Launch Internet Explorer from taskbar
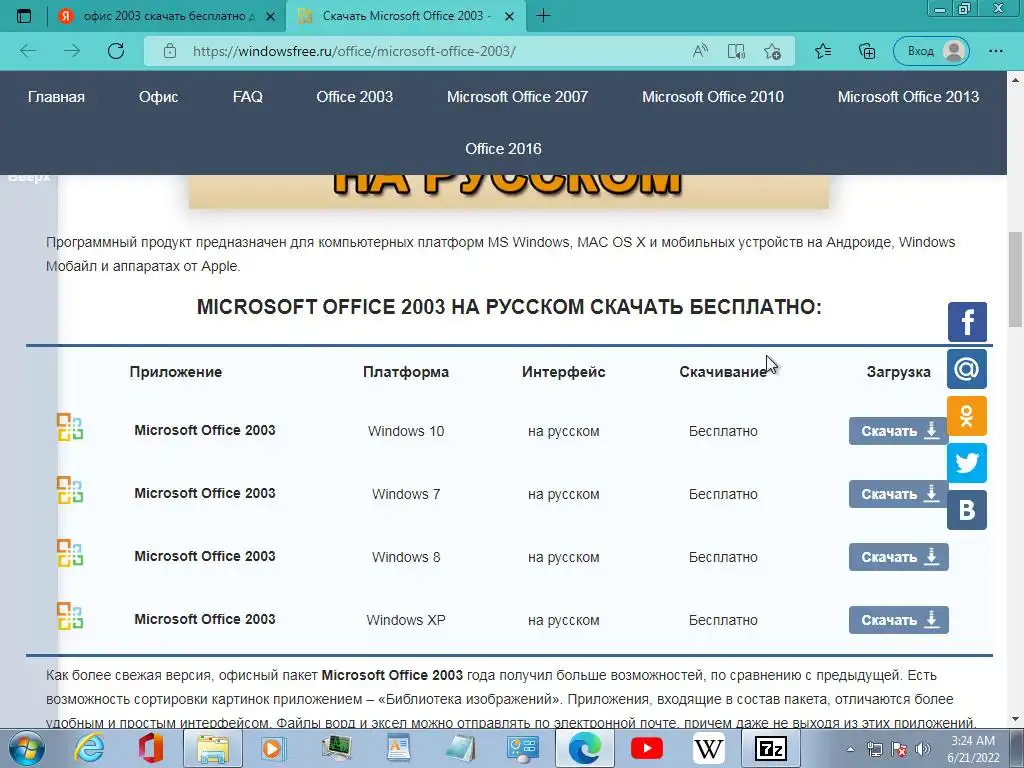 [89, 748]
